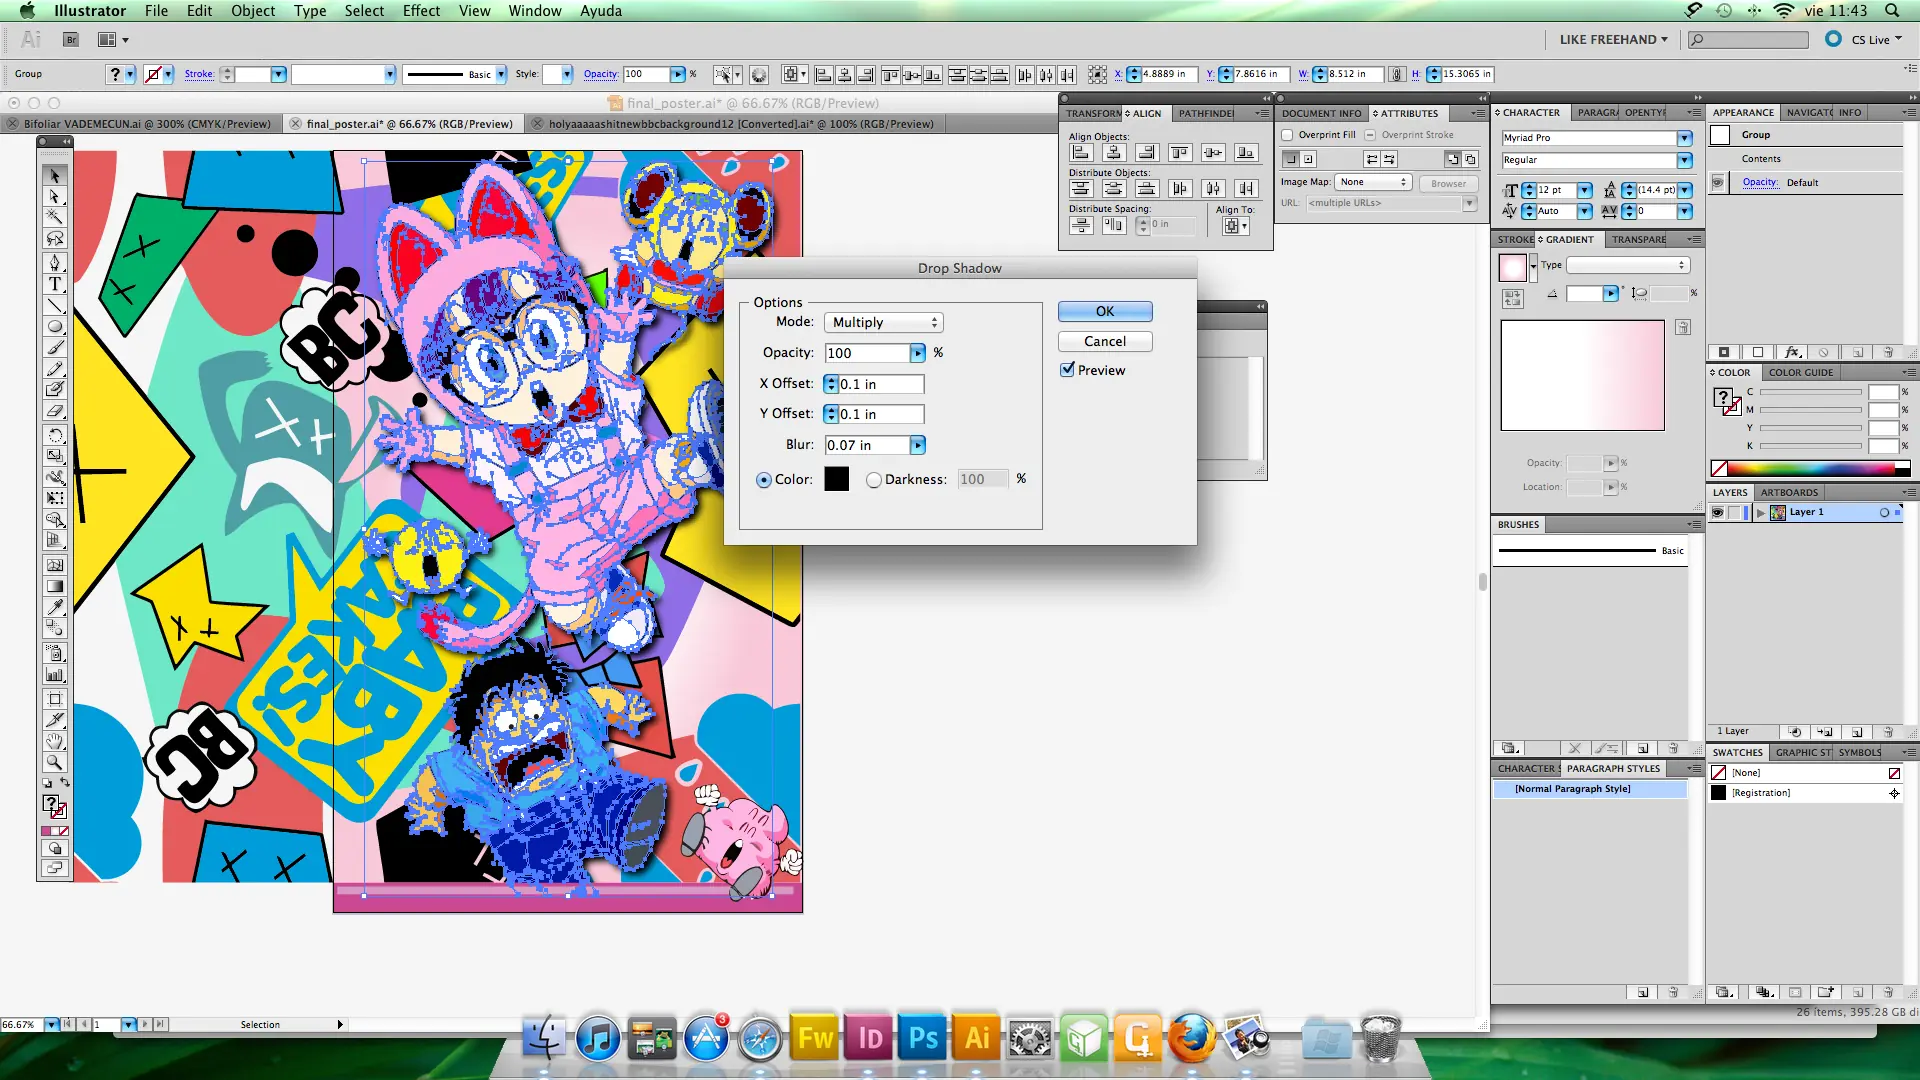Click the Opacity link in control bar
1920x1080 pixels.
coord(600,74)
